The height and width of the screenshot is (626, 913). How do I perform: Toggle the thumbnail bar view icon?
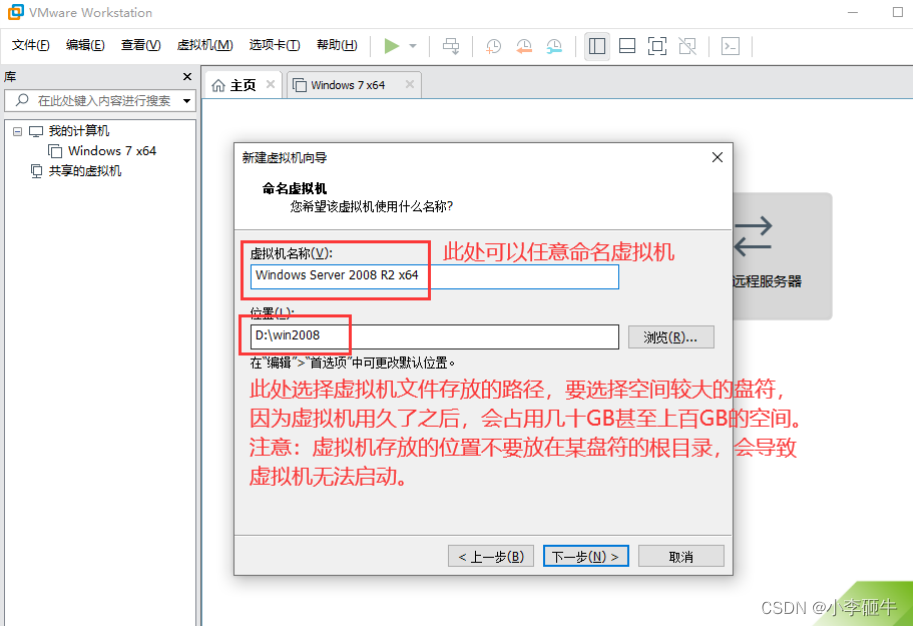(627, 46)
